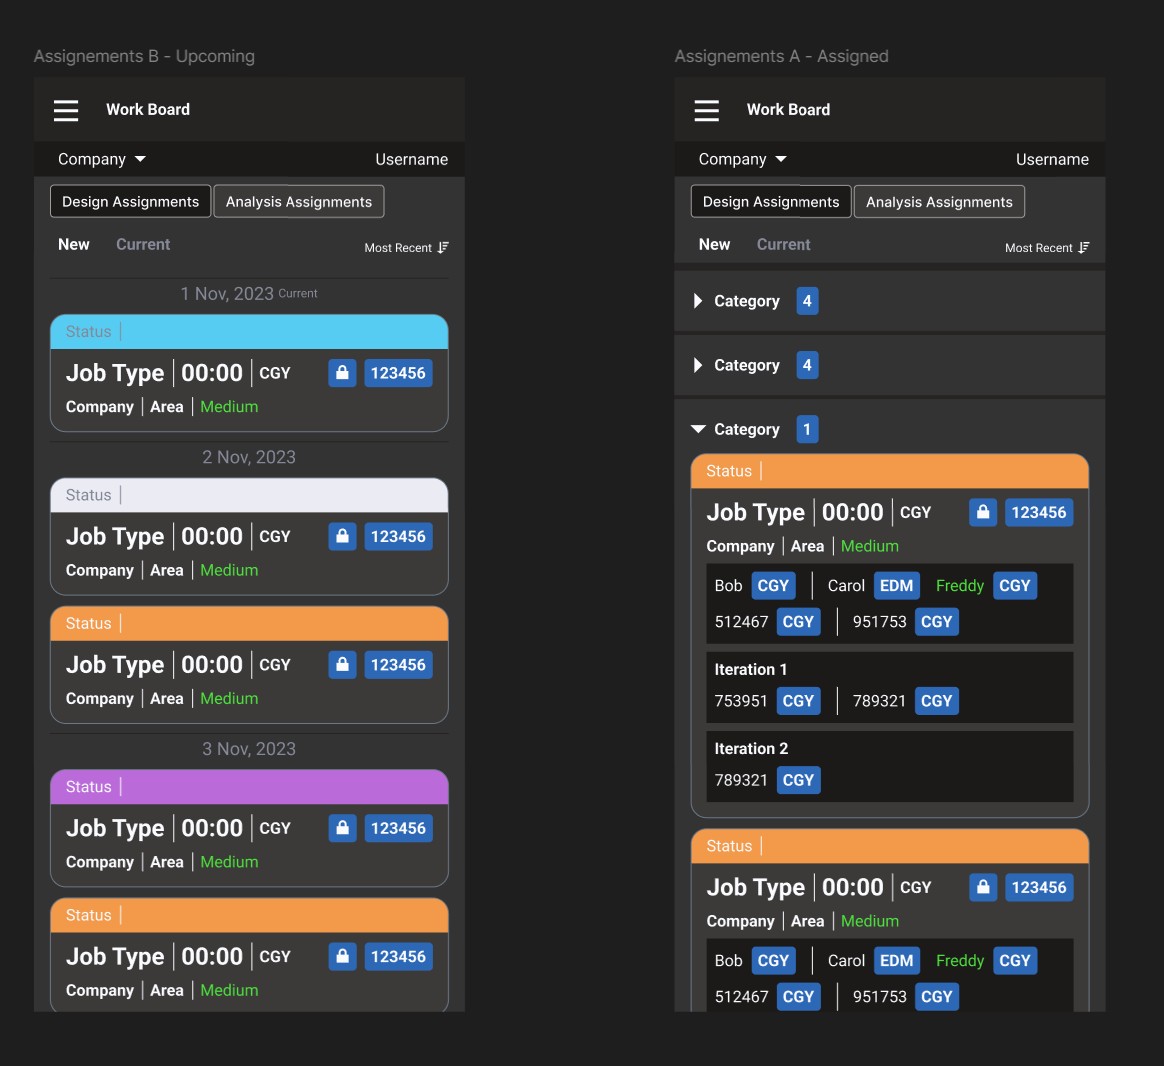Image resolution: width=1164 pixels, height=1066 pixels.
Task: Collapse the expanded Category with count 1
Action: [698, 429]
